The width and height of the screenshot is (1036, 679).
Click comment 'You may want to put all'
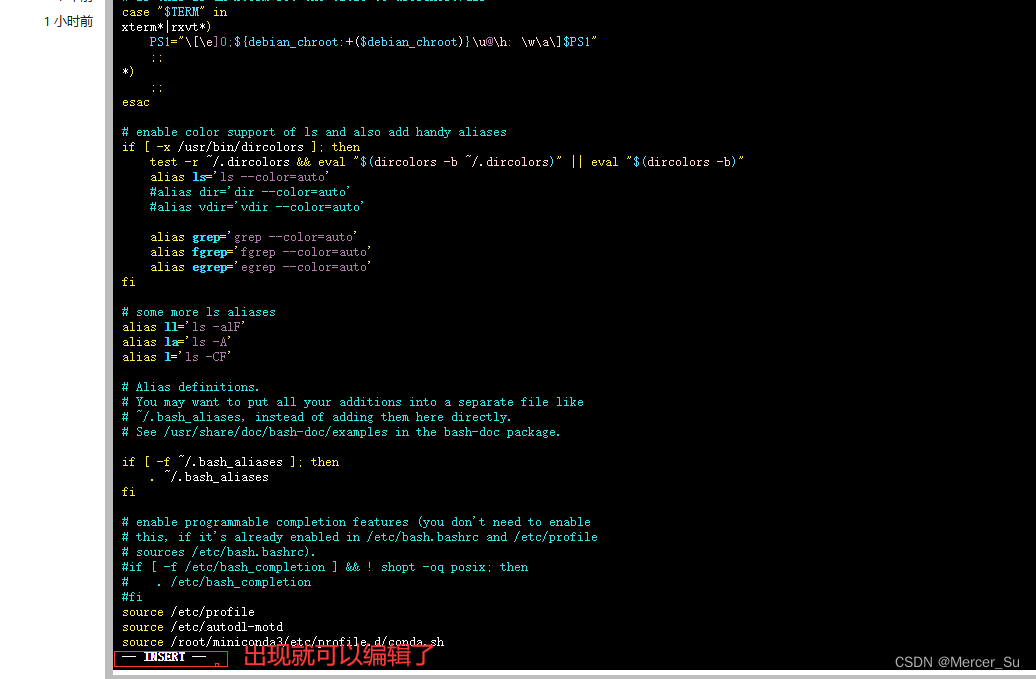click(x=352, y=402)
